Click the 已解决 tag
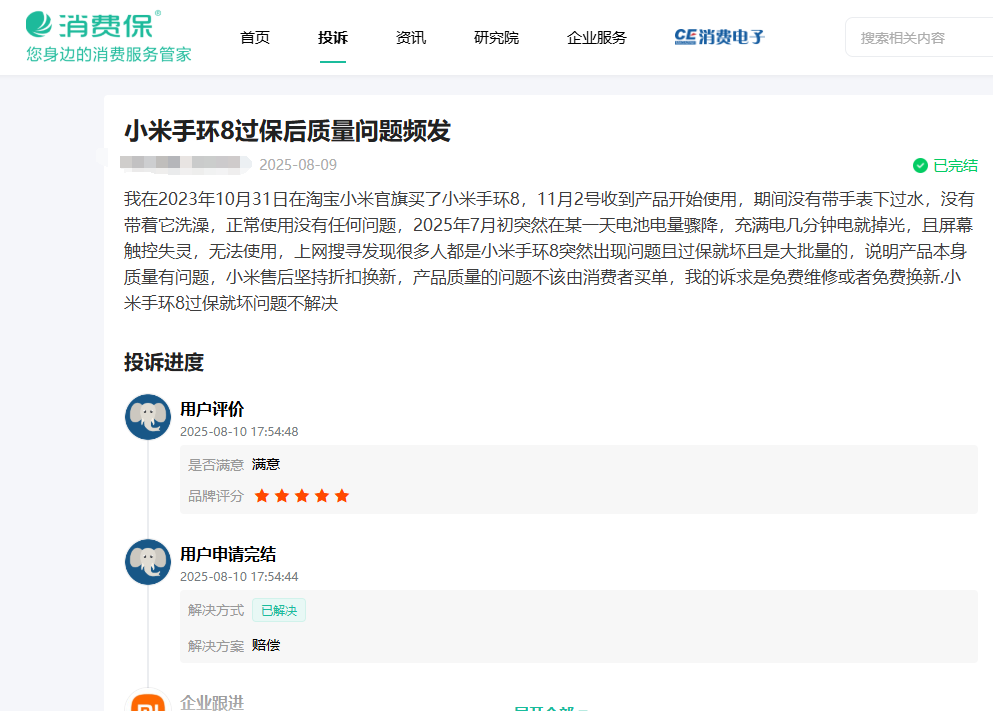The width and height of the screenshot is (993, 711). pos(279,610)
